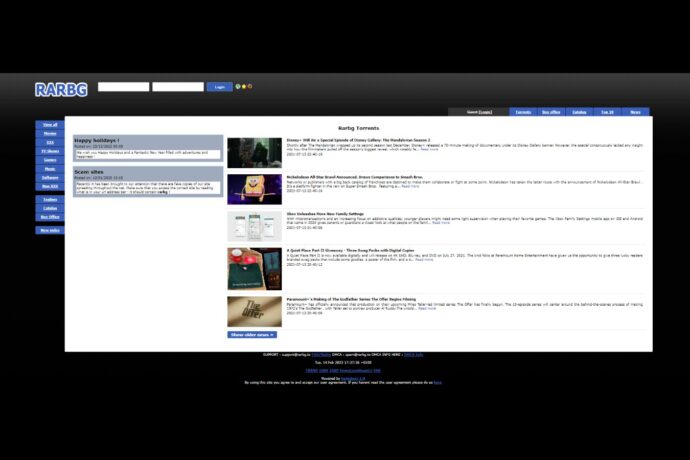Open Catalog from the sidebar
Screen dimensions: 690x460
[50, 208]
